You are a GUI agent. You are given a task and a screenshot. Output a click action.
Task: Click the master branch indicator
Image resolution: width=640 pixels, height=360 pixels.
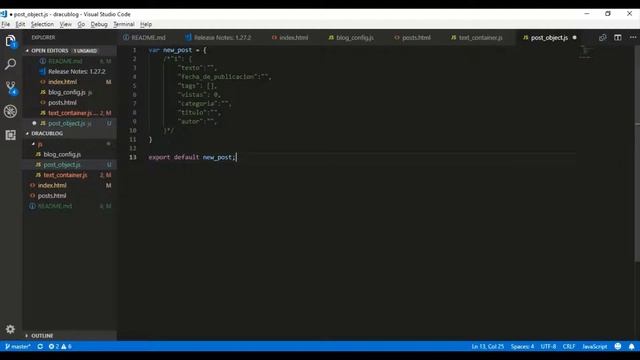(x=18, y=347)
